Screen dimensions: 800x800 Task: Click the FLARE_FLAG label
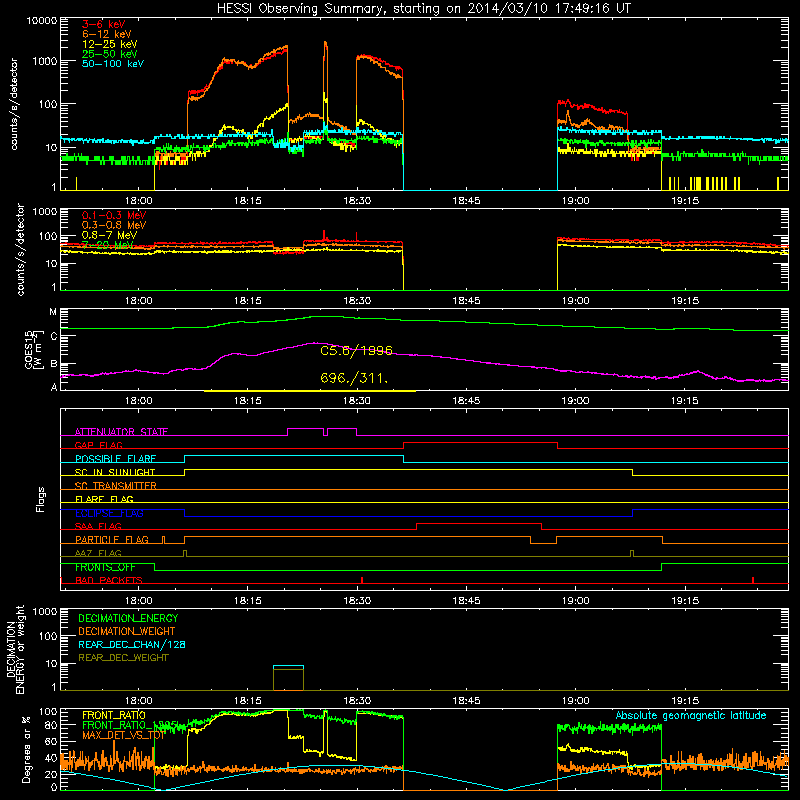point(104,499)
